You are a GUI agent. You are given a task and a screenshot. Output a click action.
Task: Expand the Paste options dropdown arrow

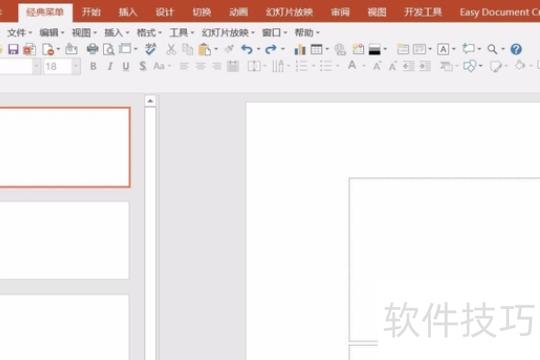click(216, 50)
